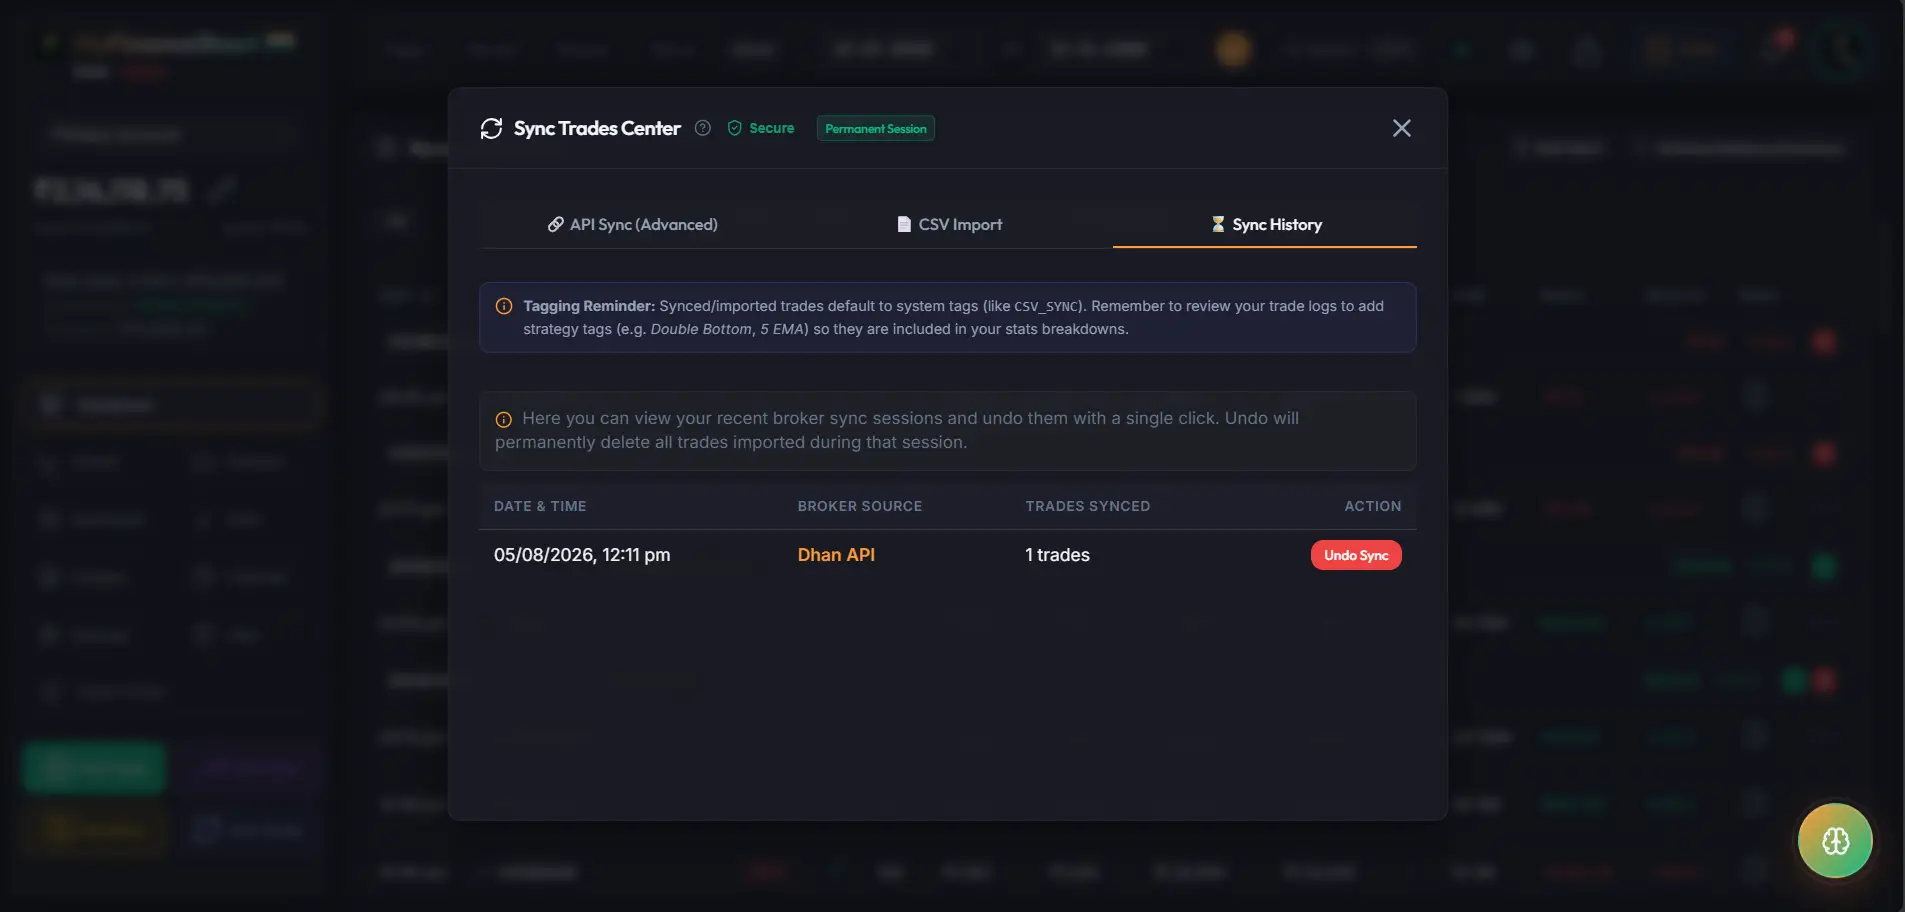Close the Sync Trades Center dialog

1402,128
